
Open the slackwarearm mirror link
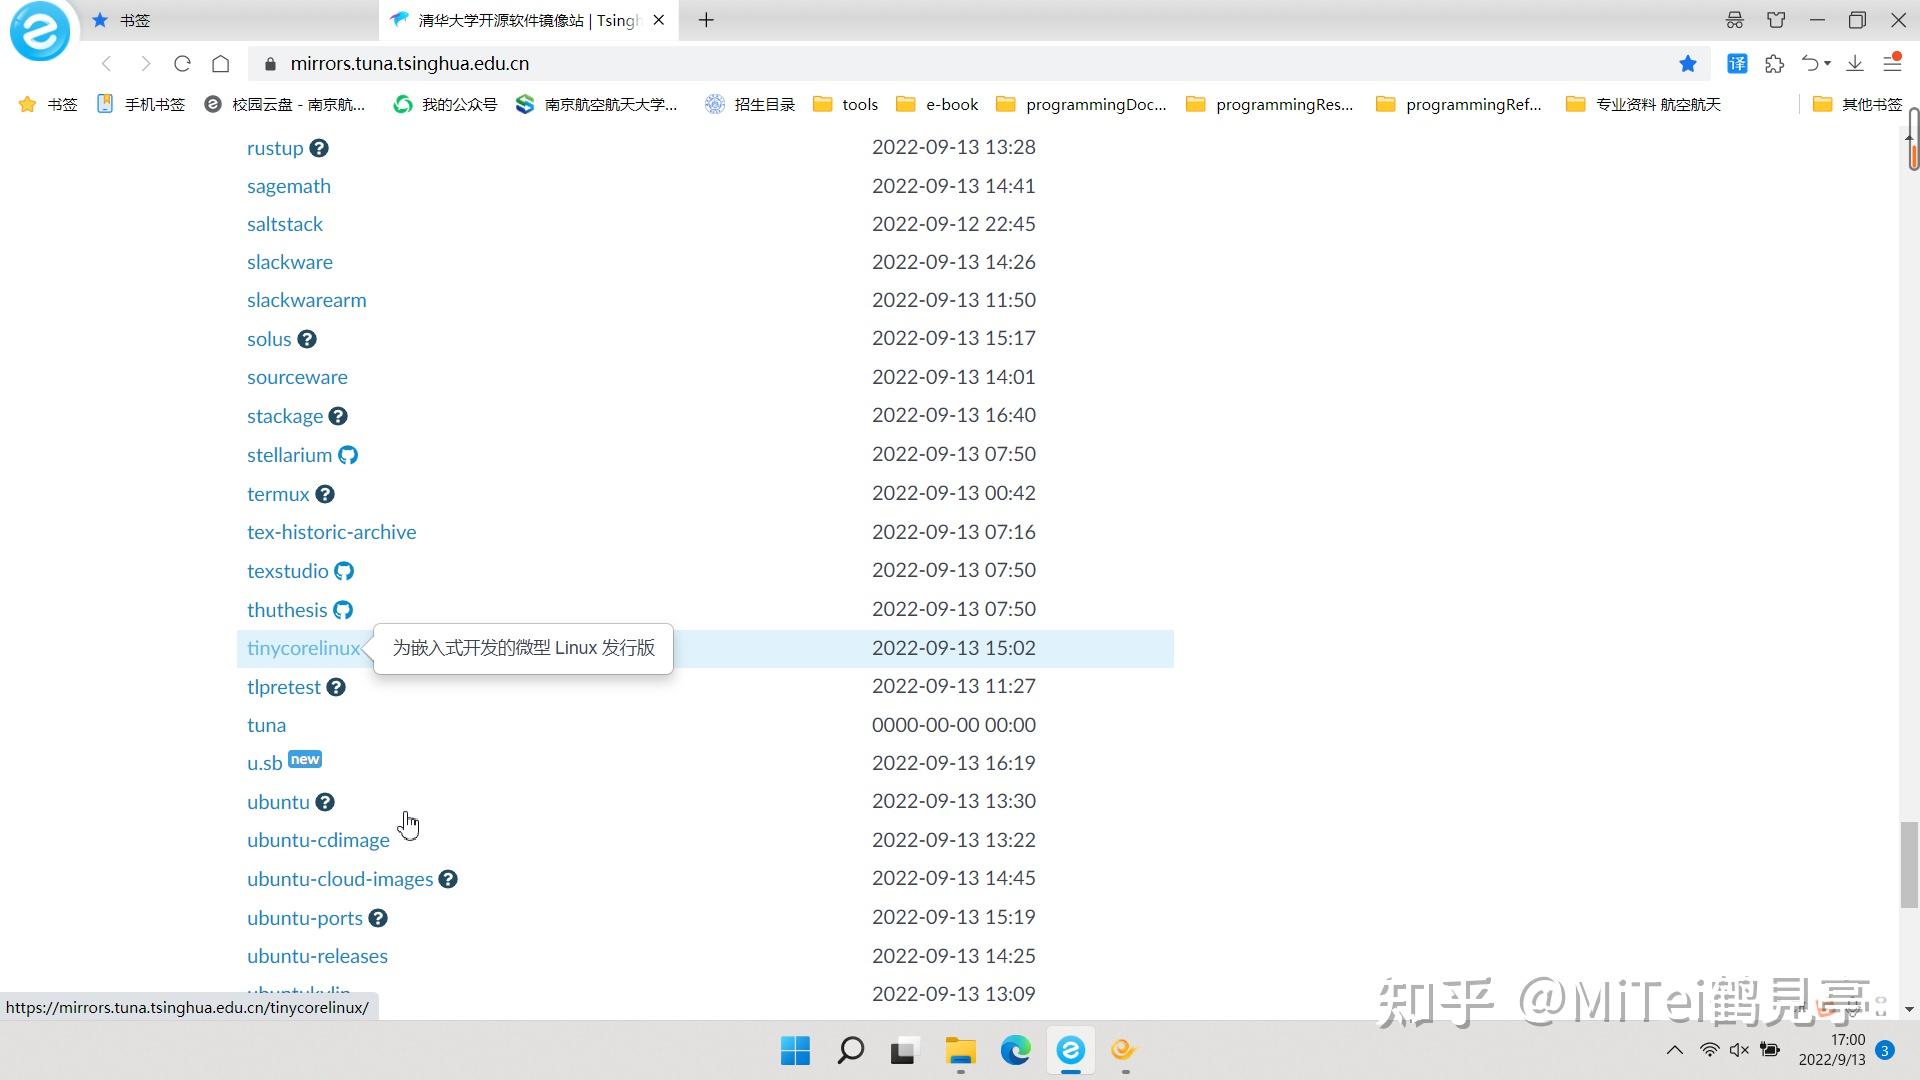click(307, 300)
